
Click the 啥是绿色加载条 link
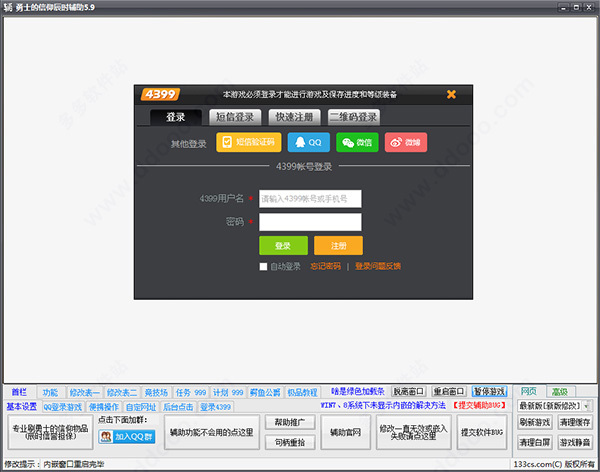coord(357,391)
